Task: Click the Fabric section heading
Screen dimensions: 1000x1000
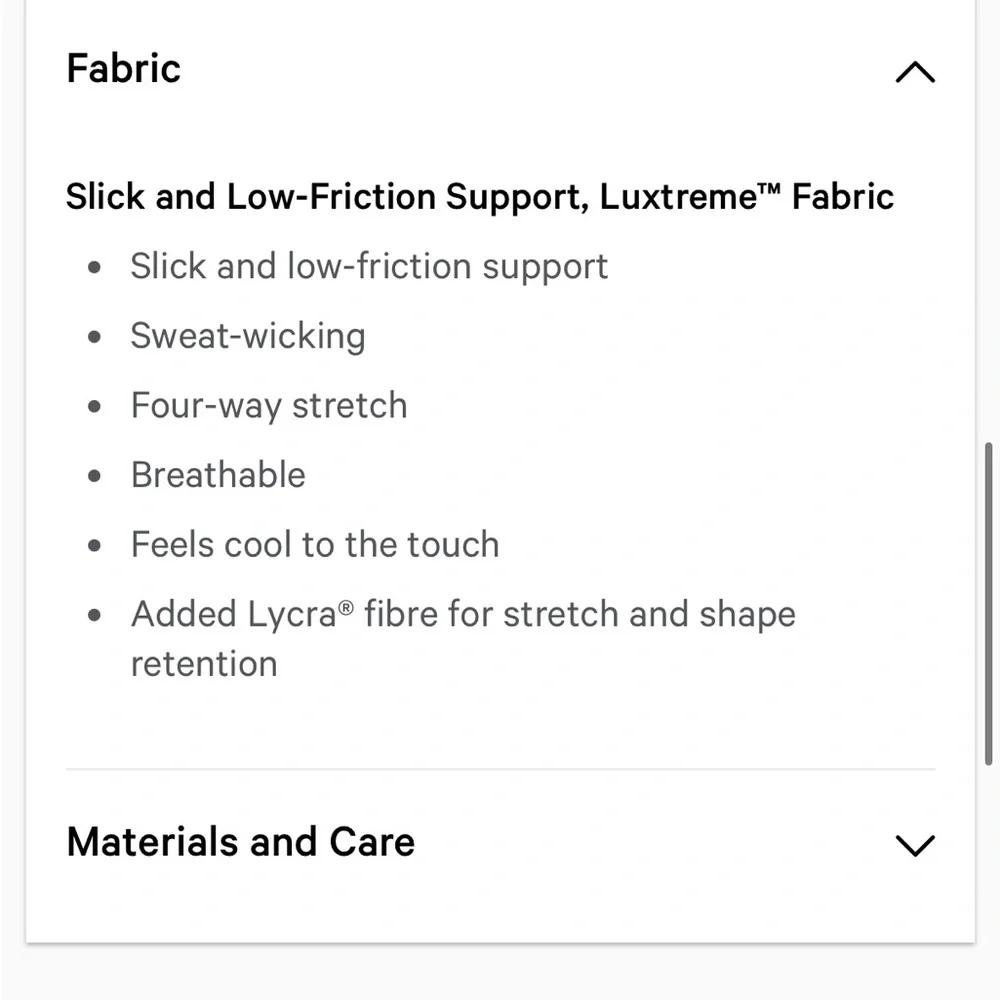Action: (124, 69)
